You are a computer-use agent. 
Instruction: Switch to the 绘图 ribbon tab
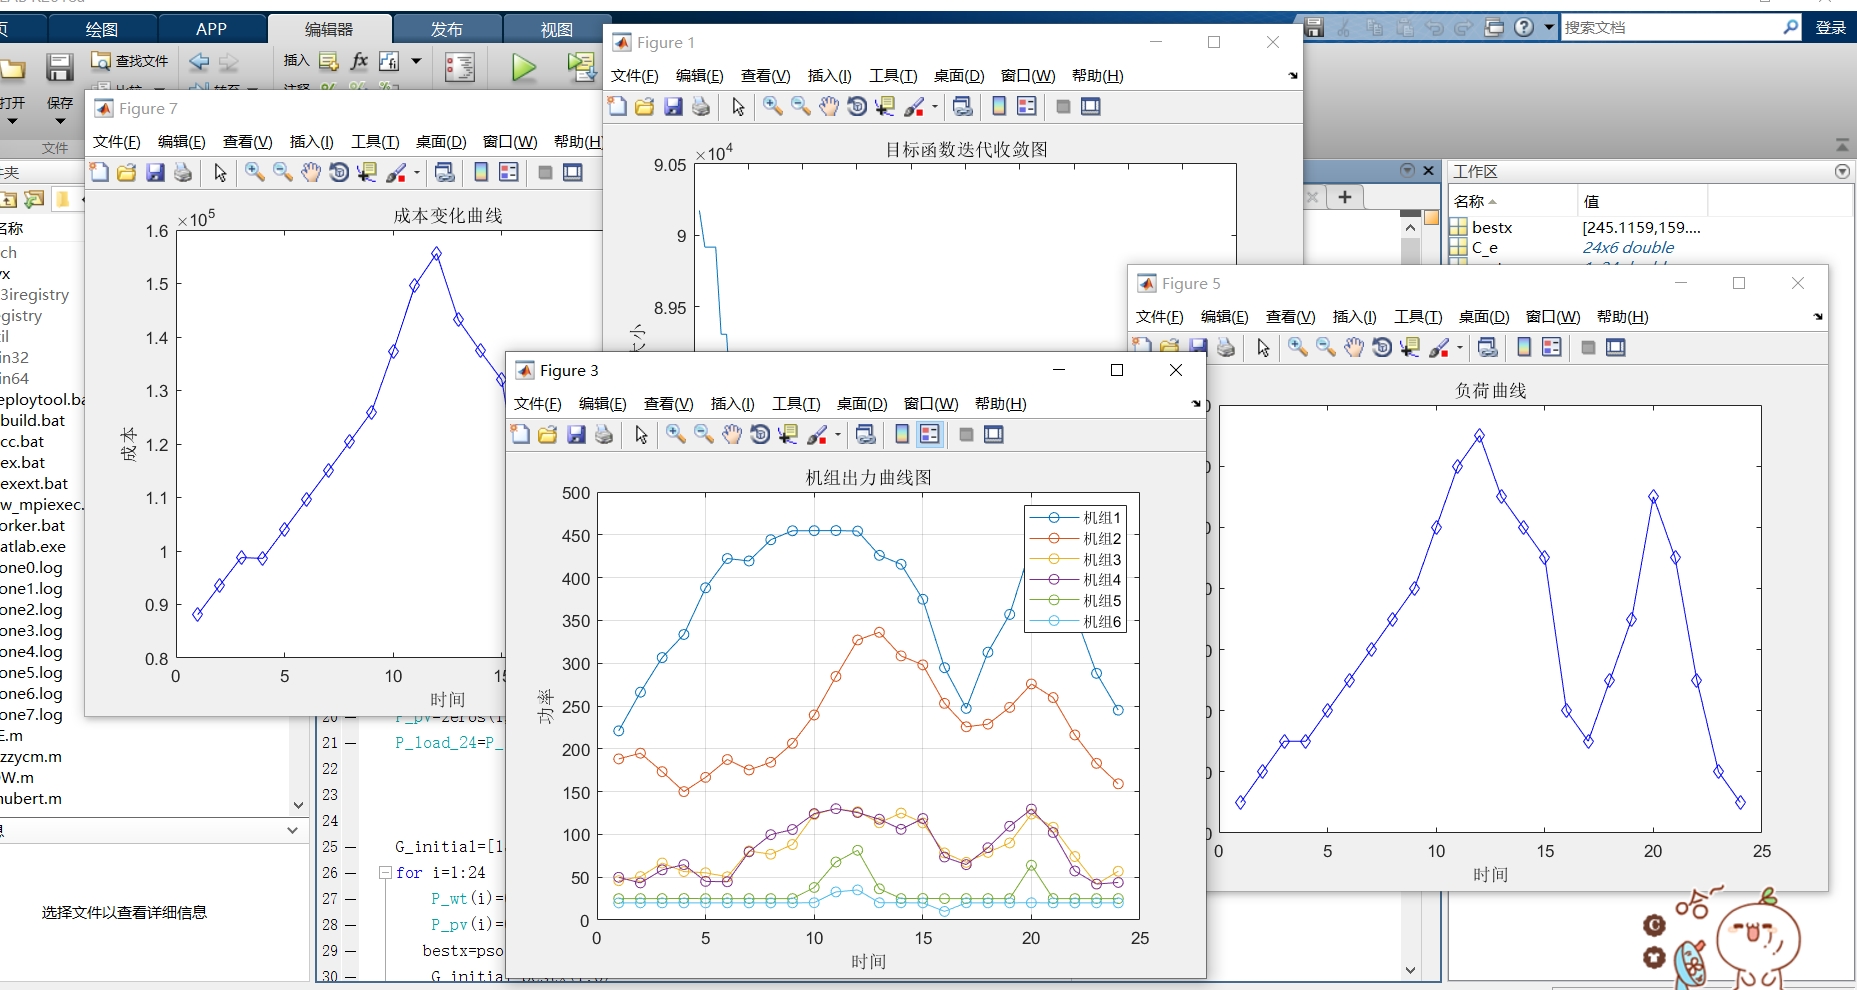[102, 29]
